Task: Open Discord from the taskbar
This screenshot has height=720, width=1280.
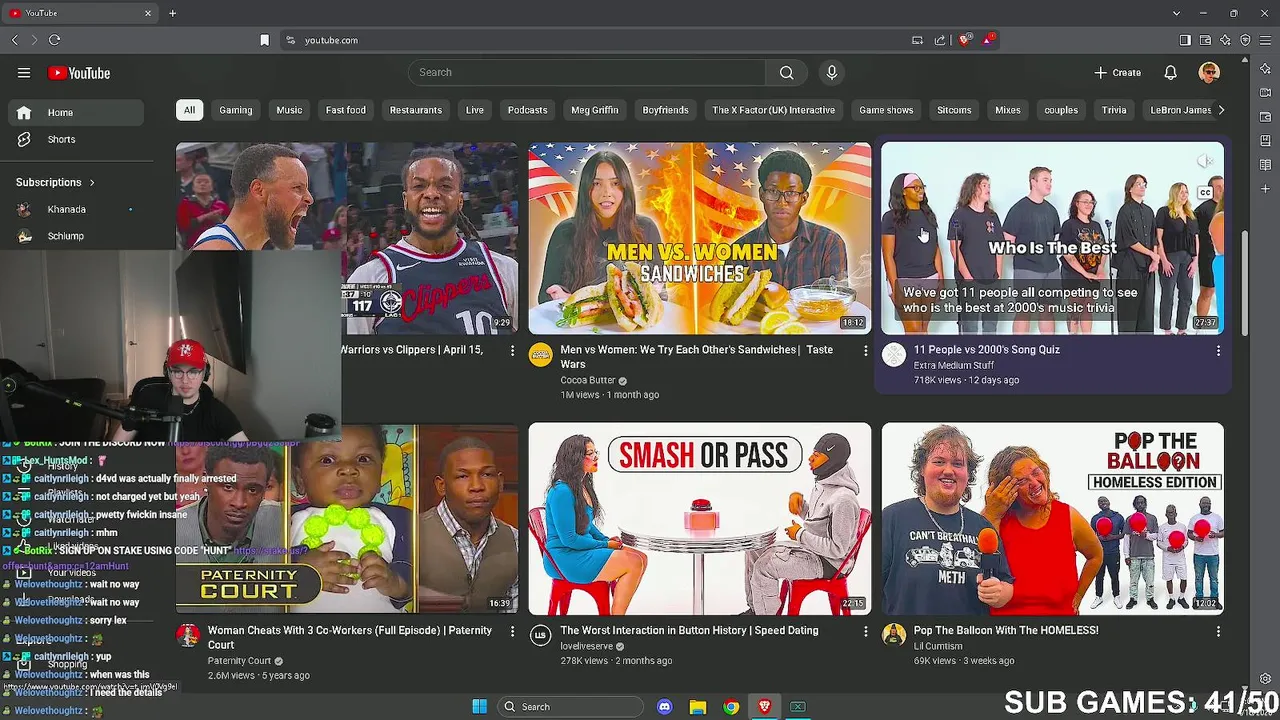Action: point(664,707)
